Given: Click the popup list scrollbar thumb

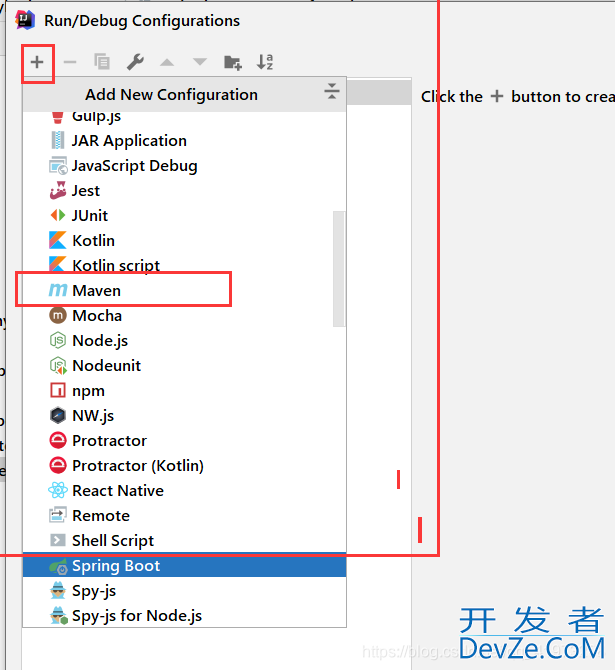Looking at the screenshot, I should tap(338, 269).
